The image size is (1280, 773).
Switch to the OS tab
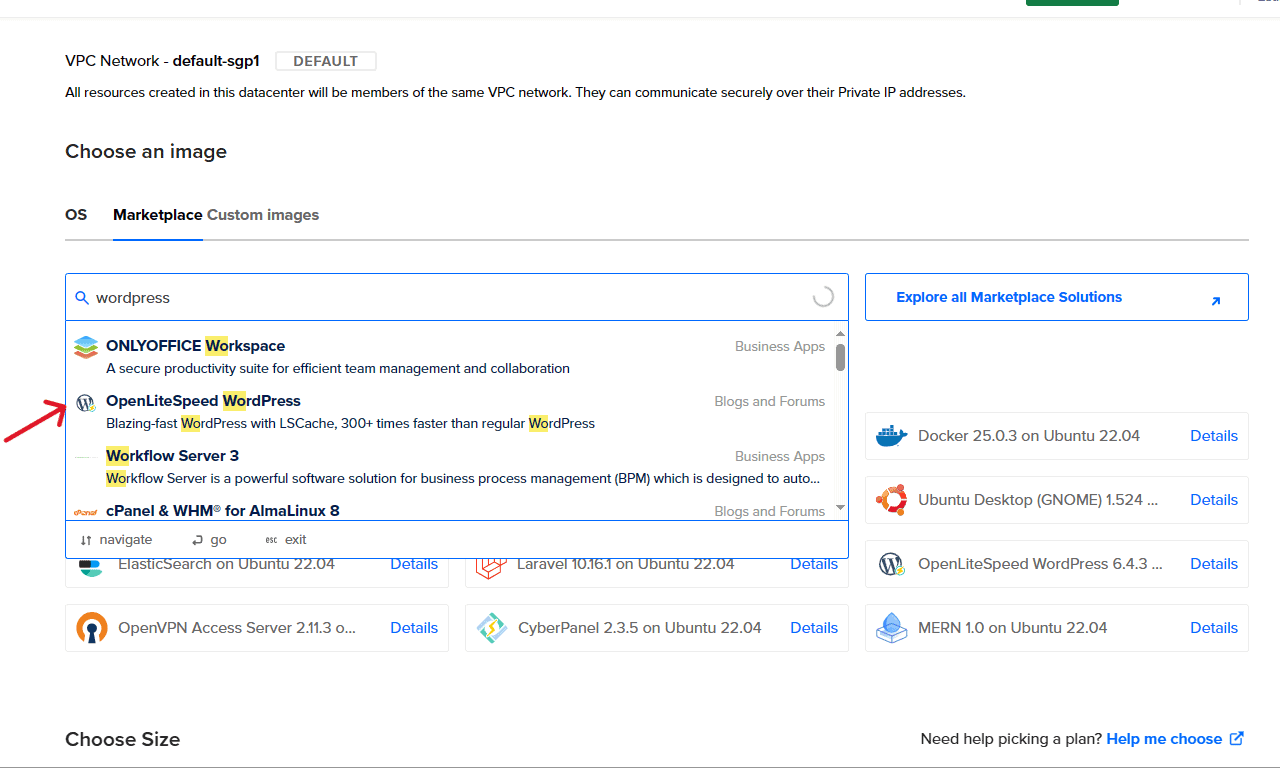[x=76, y=215]
